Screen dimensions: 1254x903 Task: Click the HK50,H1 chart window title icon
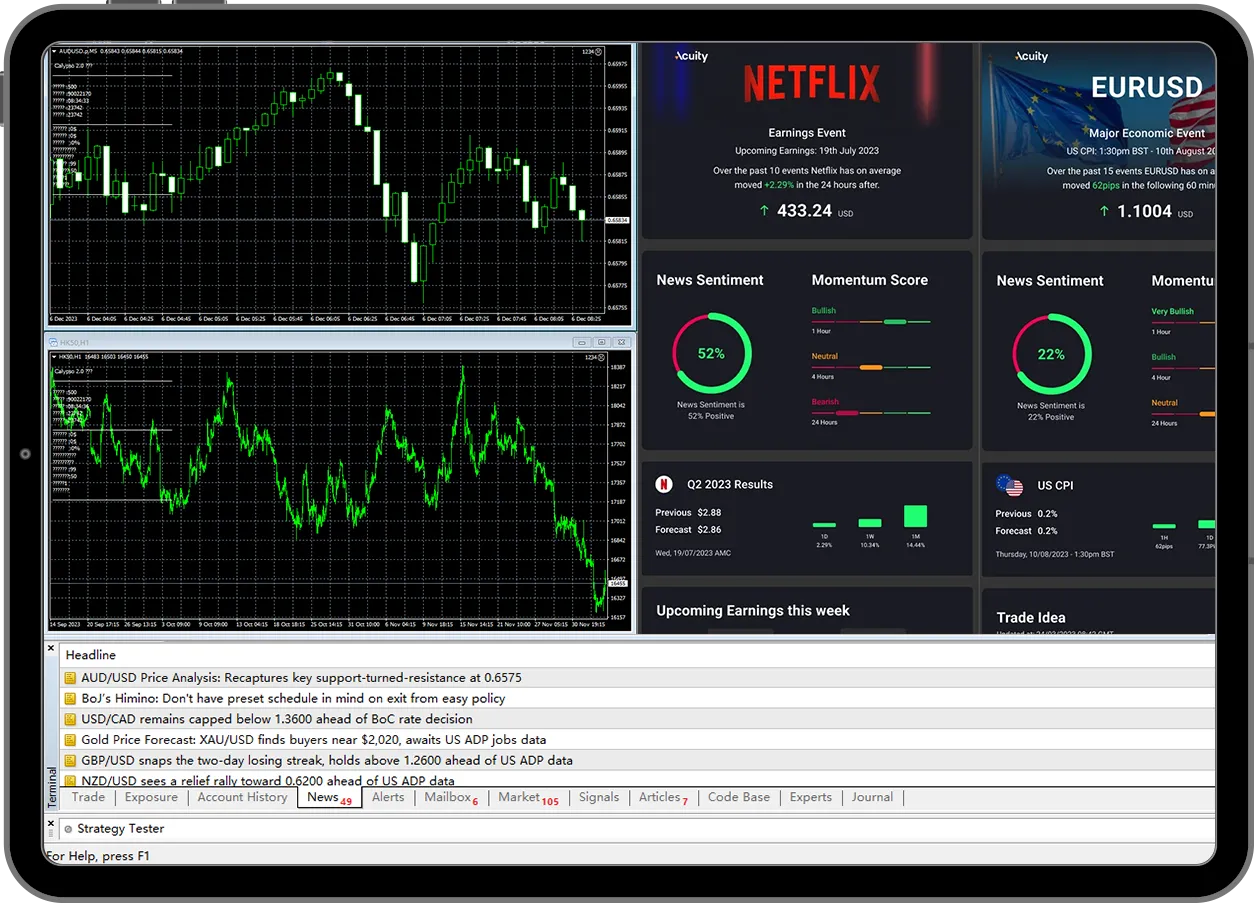[53, 342]
